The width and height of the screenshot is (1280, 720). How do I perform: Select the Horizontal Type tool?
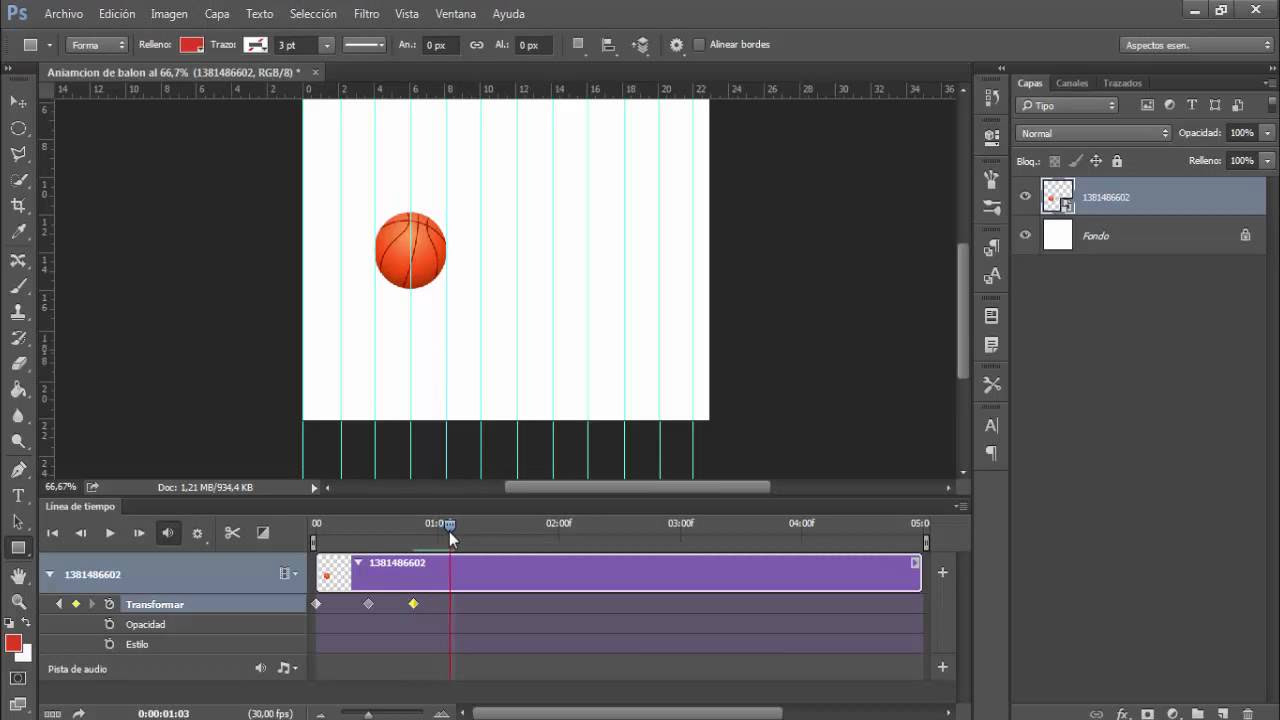[x=18, y=496]
